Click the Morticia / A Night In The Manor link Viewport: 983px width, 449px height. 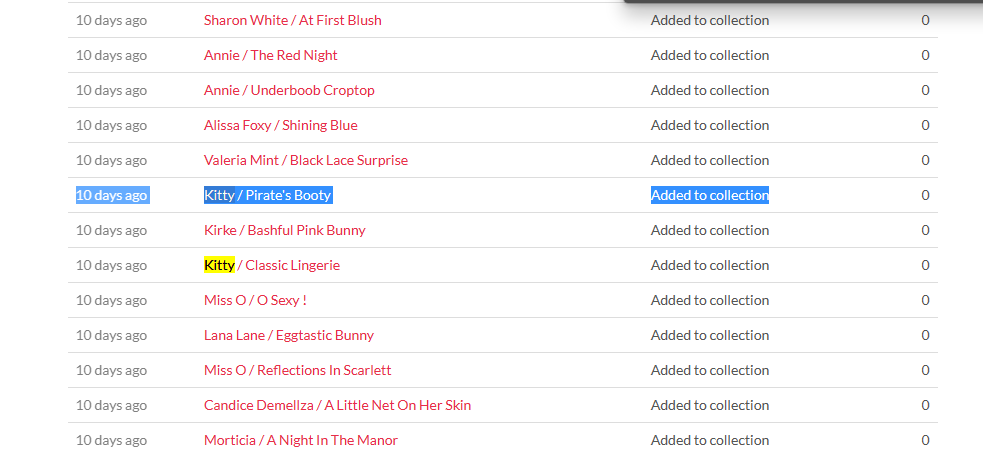[x=300, y=440]
